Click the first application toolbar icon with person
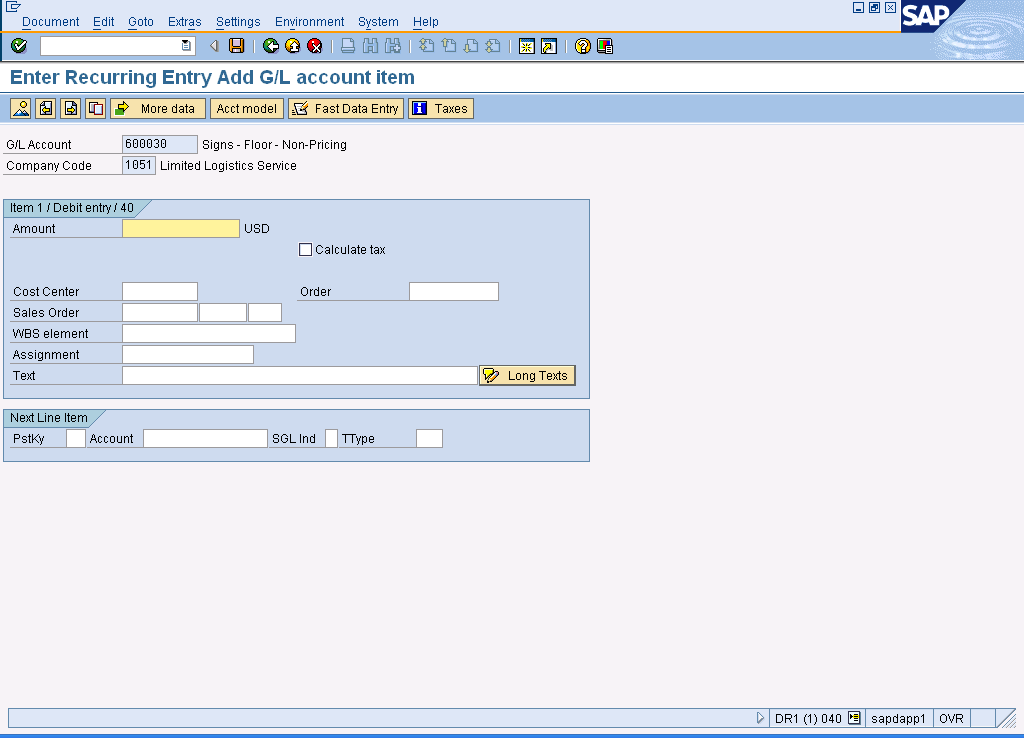 coord(21,108)
